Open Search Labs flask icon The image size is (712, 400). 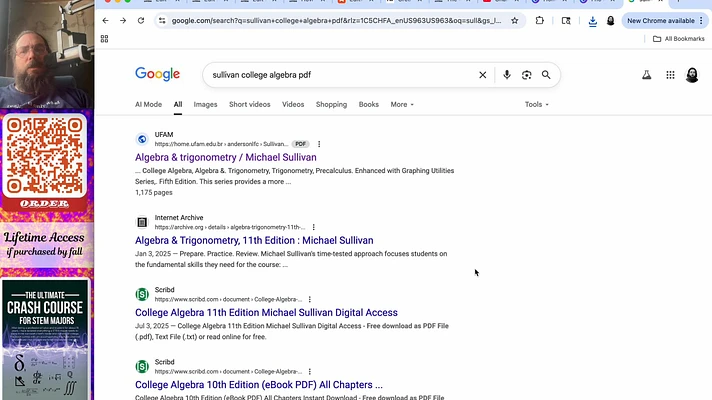[647, 75]
